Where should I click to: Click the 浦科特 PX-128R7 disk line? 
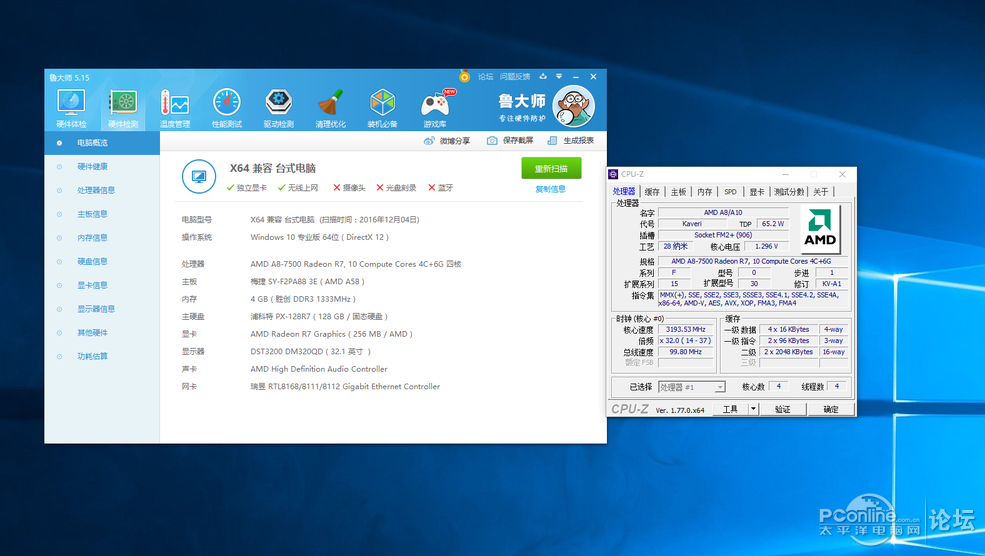tap(319, 317)
